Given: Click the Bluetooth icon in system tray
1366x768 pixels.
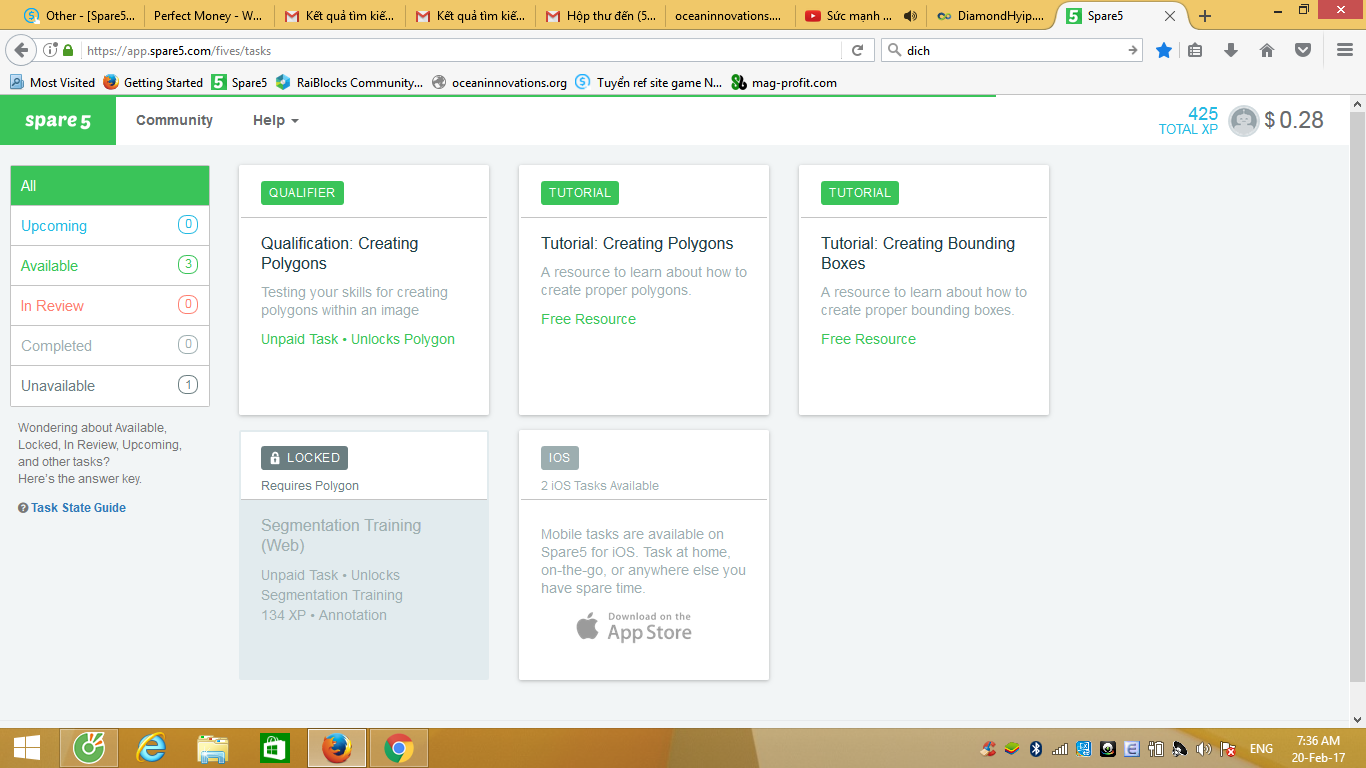Looking at the screenshot, I should (x=1036, y=748).
